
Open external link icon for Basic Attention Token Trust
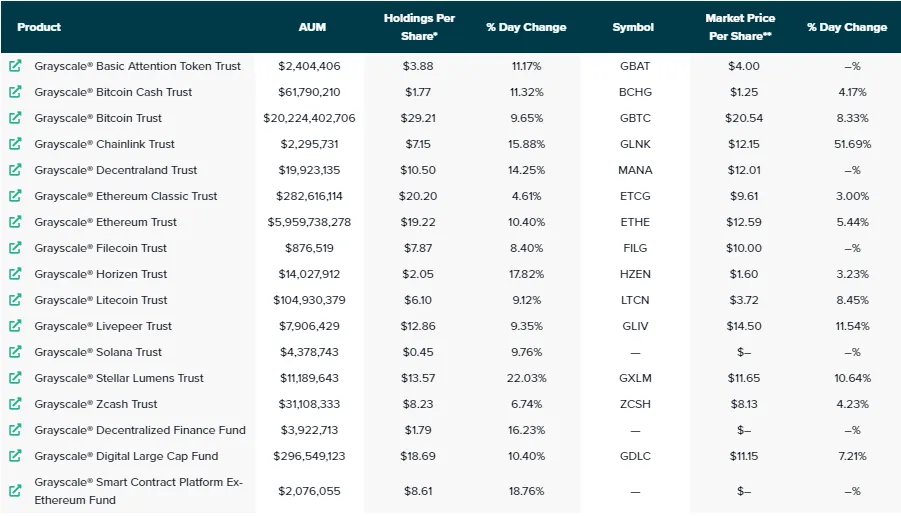[x=16, y=66]
